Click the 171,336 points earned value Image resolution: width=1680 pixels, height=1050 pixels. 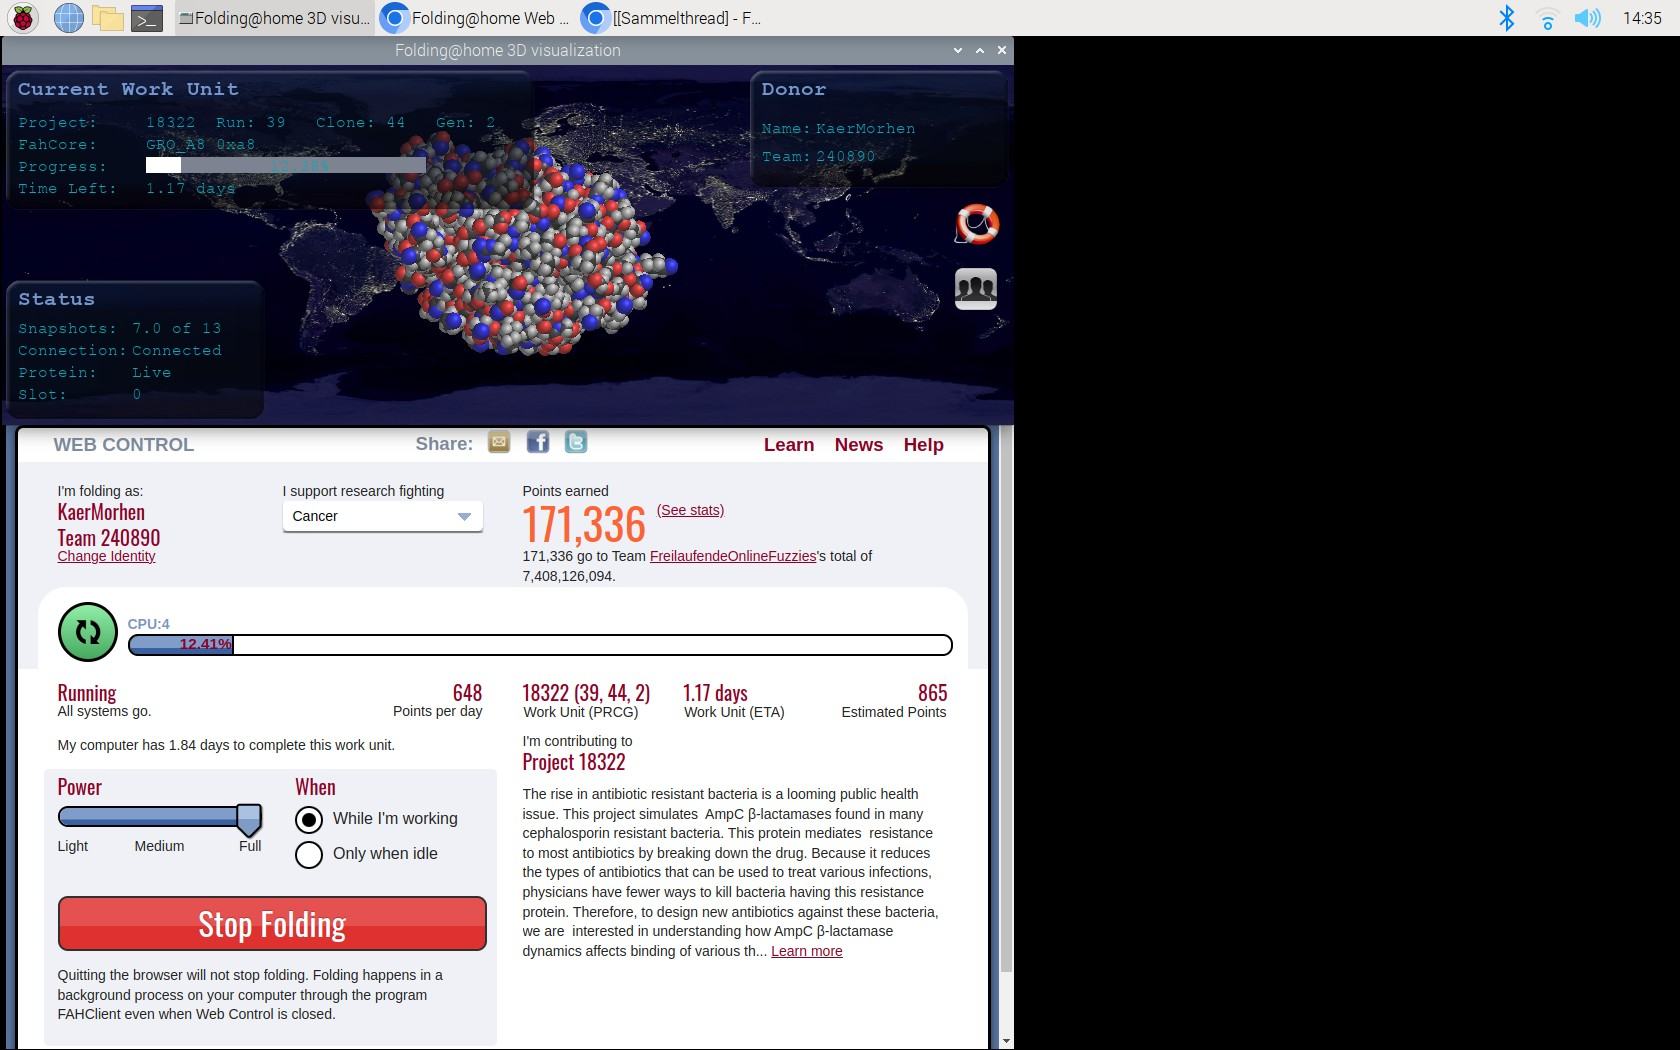click(584, 524)
